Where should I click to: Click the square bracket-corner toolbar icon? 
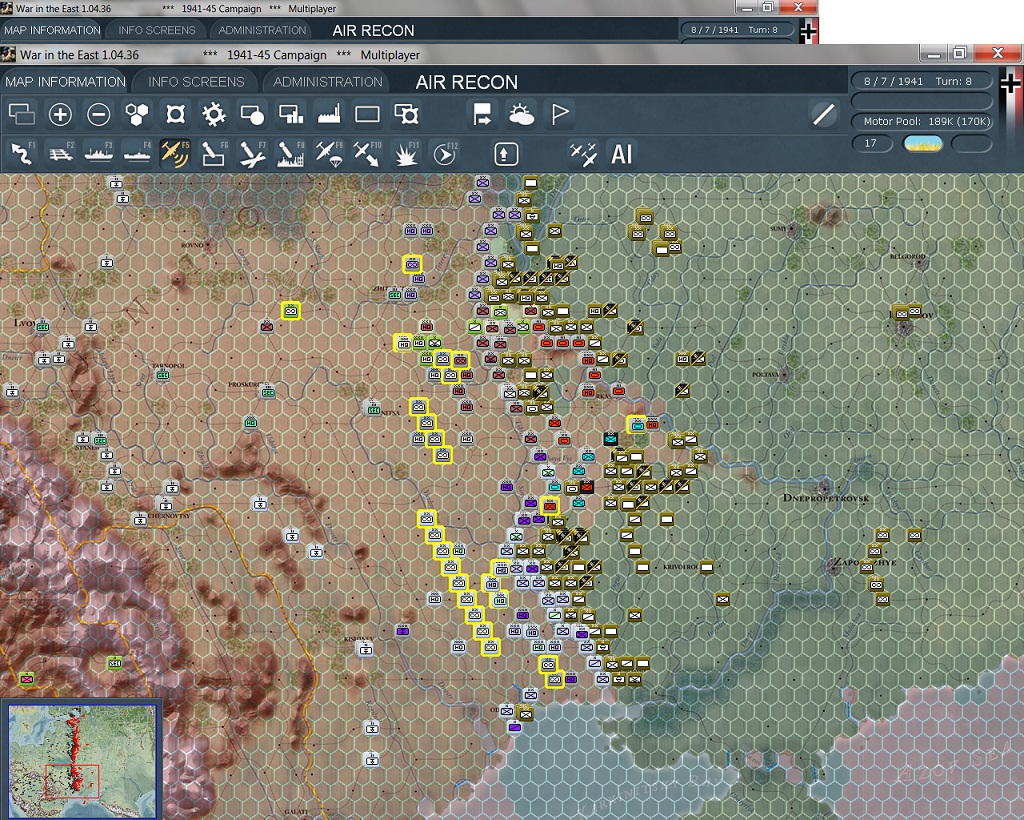coord(175,114)
